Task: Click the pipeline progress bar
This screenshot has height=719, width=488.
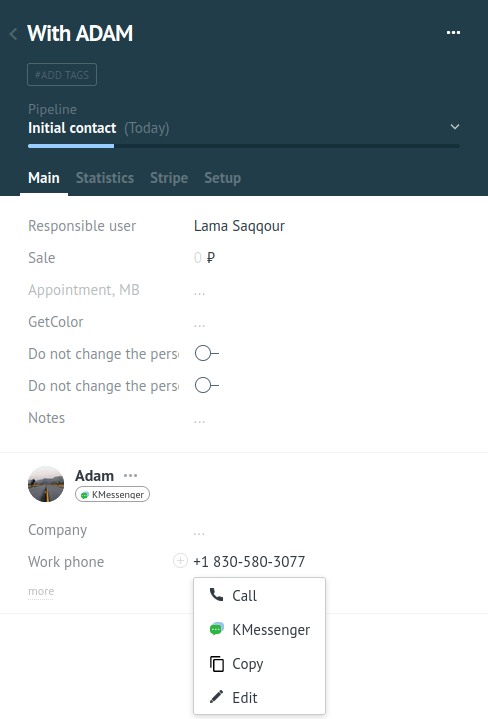Action: (x=244, y=146)
